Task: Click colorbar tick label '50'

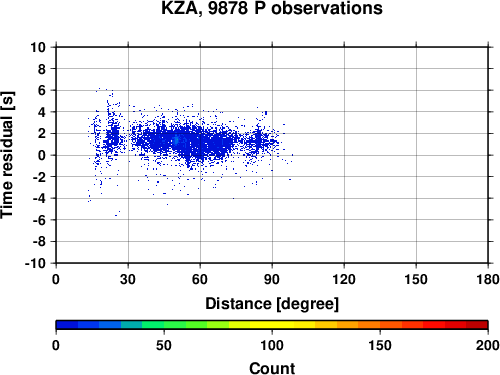Action: click(x=164, y=345)
